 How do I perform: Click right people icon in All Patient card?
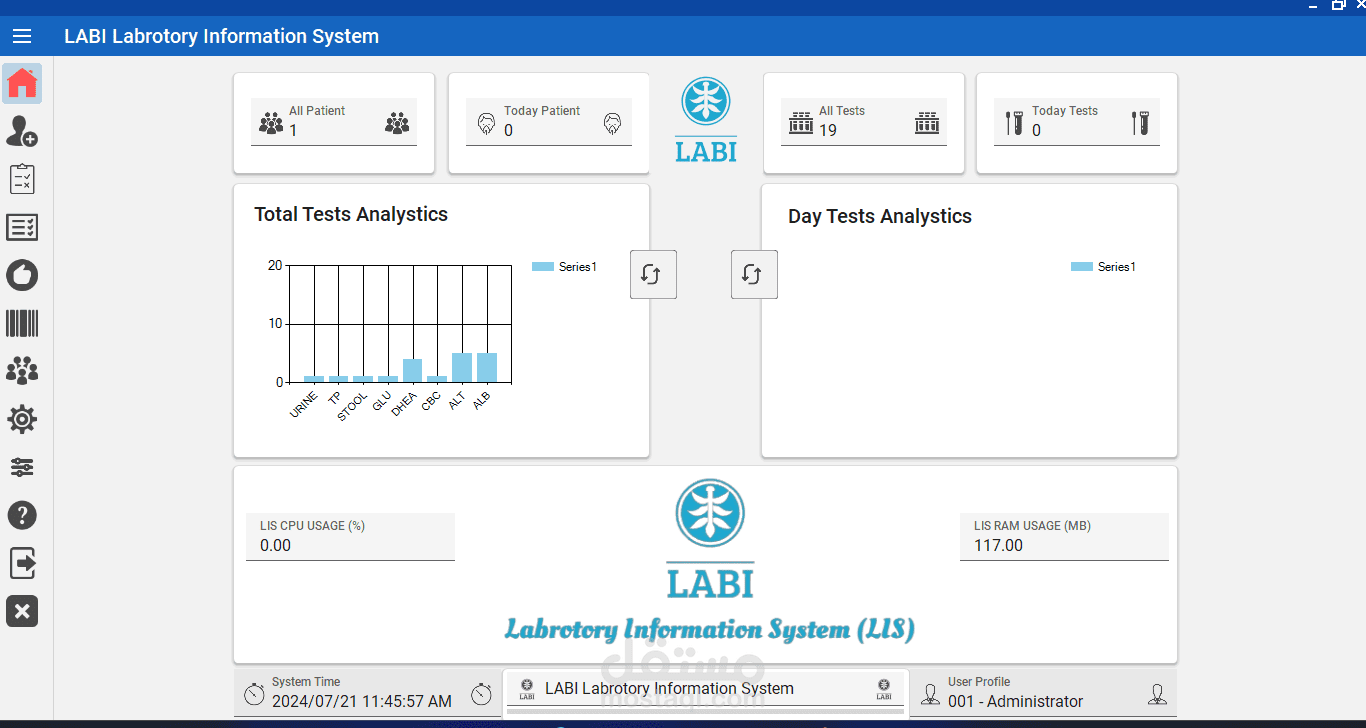tap(397, 124)
